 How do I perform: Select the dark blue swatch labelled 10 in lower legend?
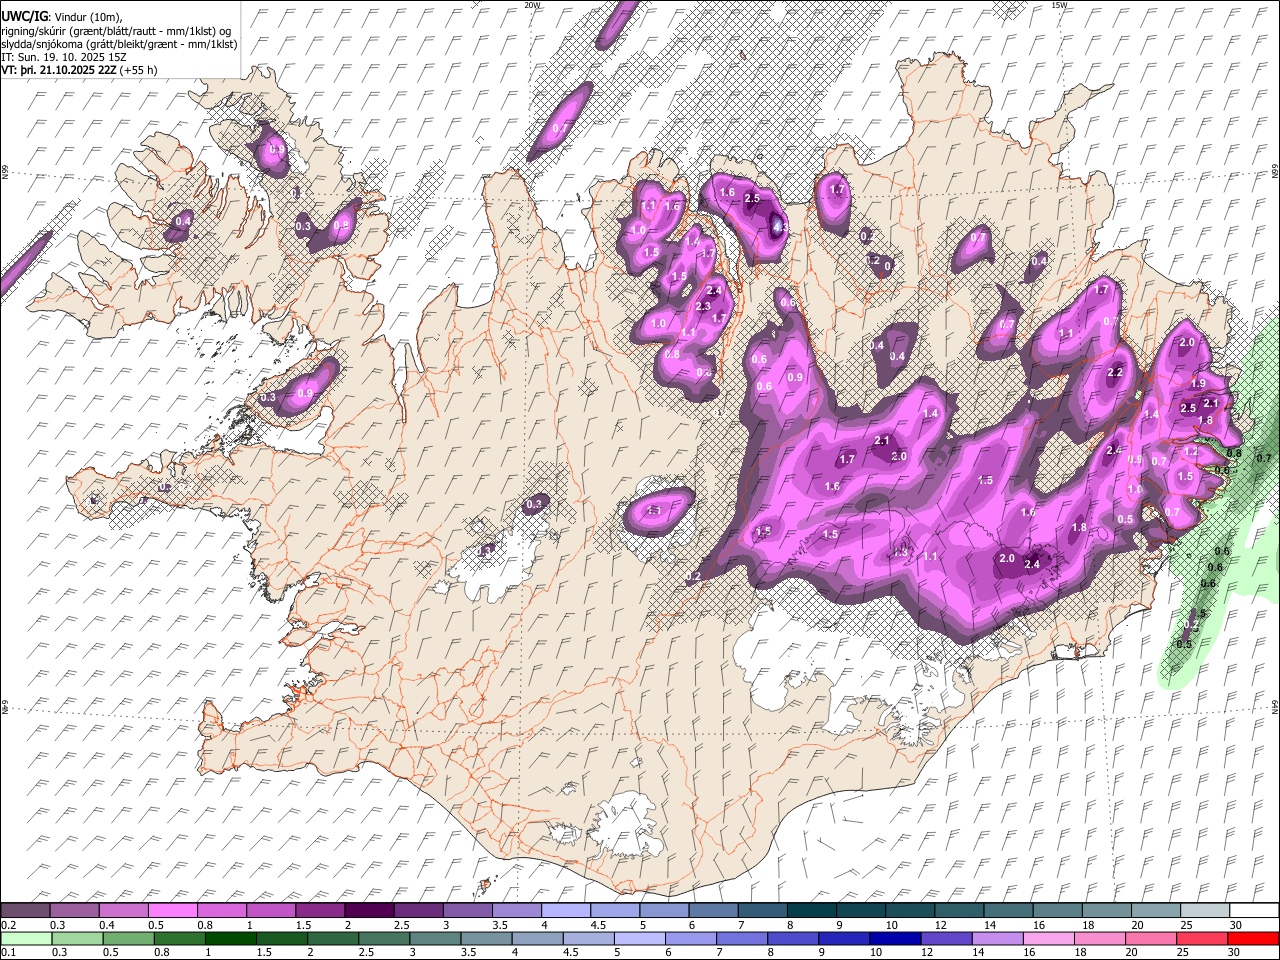click(x=895, y=938)
